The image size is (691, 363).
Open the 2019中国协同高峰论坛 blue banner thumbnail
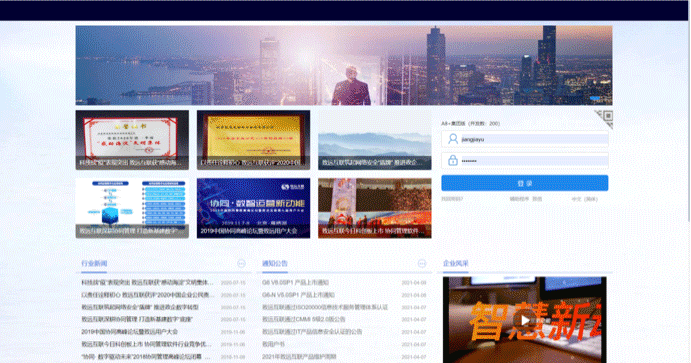tap(253, 208)
